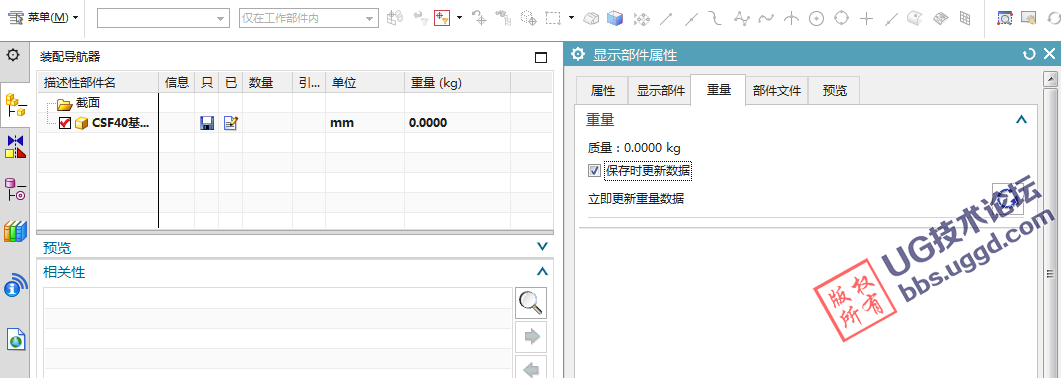
Task: Toggle the 保存时更新数据 checkbox
Action: 594,171
